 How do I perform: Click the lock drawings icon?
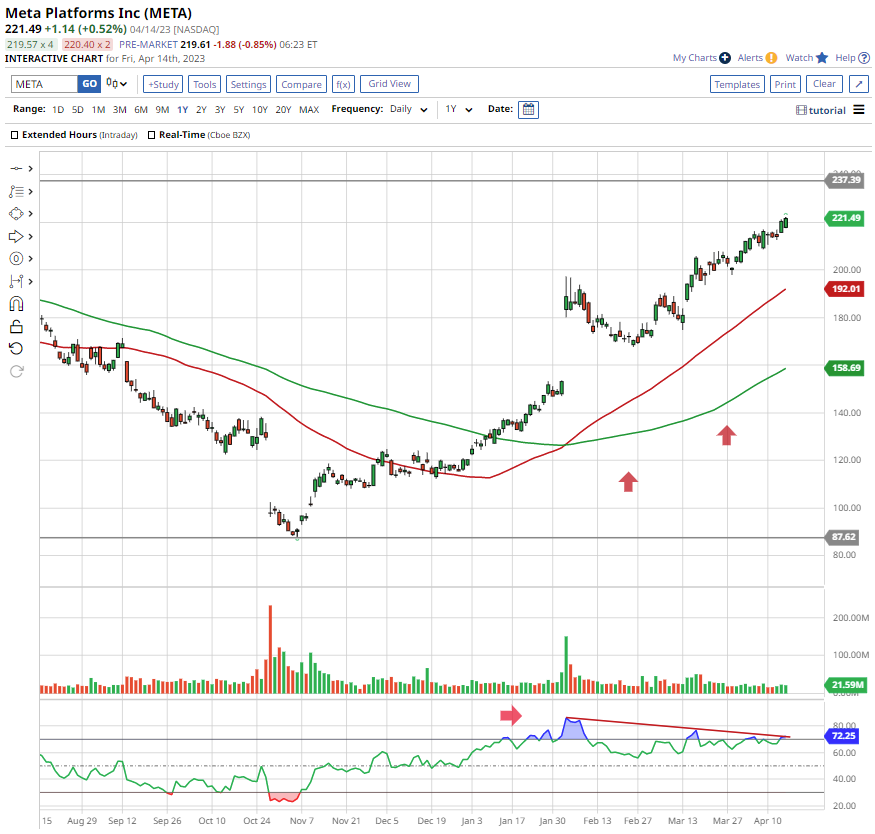click(16, 326)
